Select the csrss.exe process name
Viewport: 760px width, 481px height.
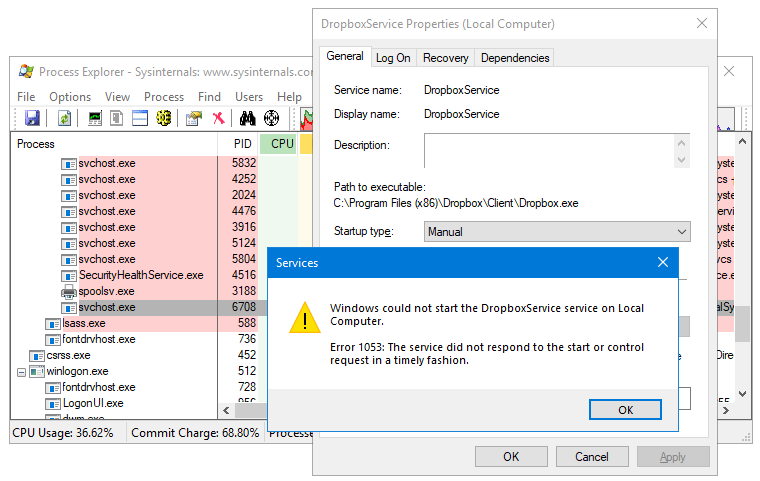pyautogui.click(x=68, y=355)
